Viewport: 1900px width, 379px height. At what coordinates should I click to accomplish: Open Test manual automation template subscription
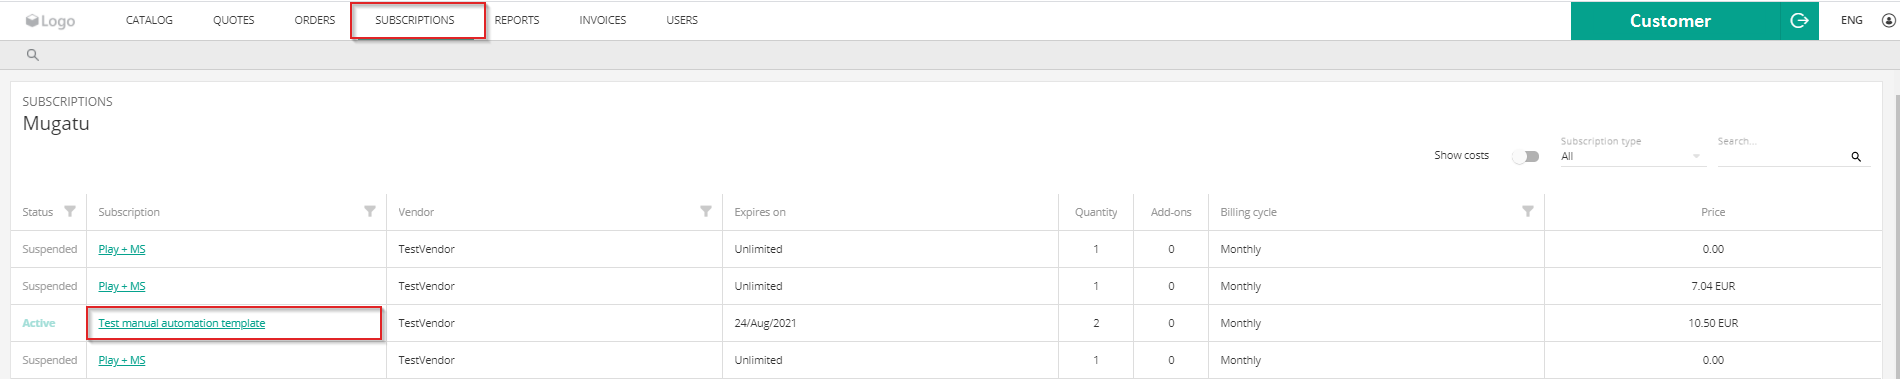[x=182, y=323]
